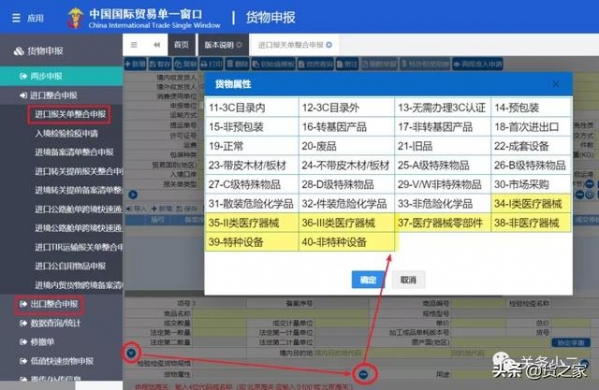Open the hamburger menu beside 应用
Image resolution: width=599 pixels, height=390 pixels.
tap(16, 18)
